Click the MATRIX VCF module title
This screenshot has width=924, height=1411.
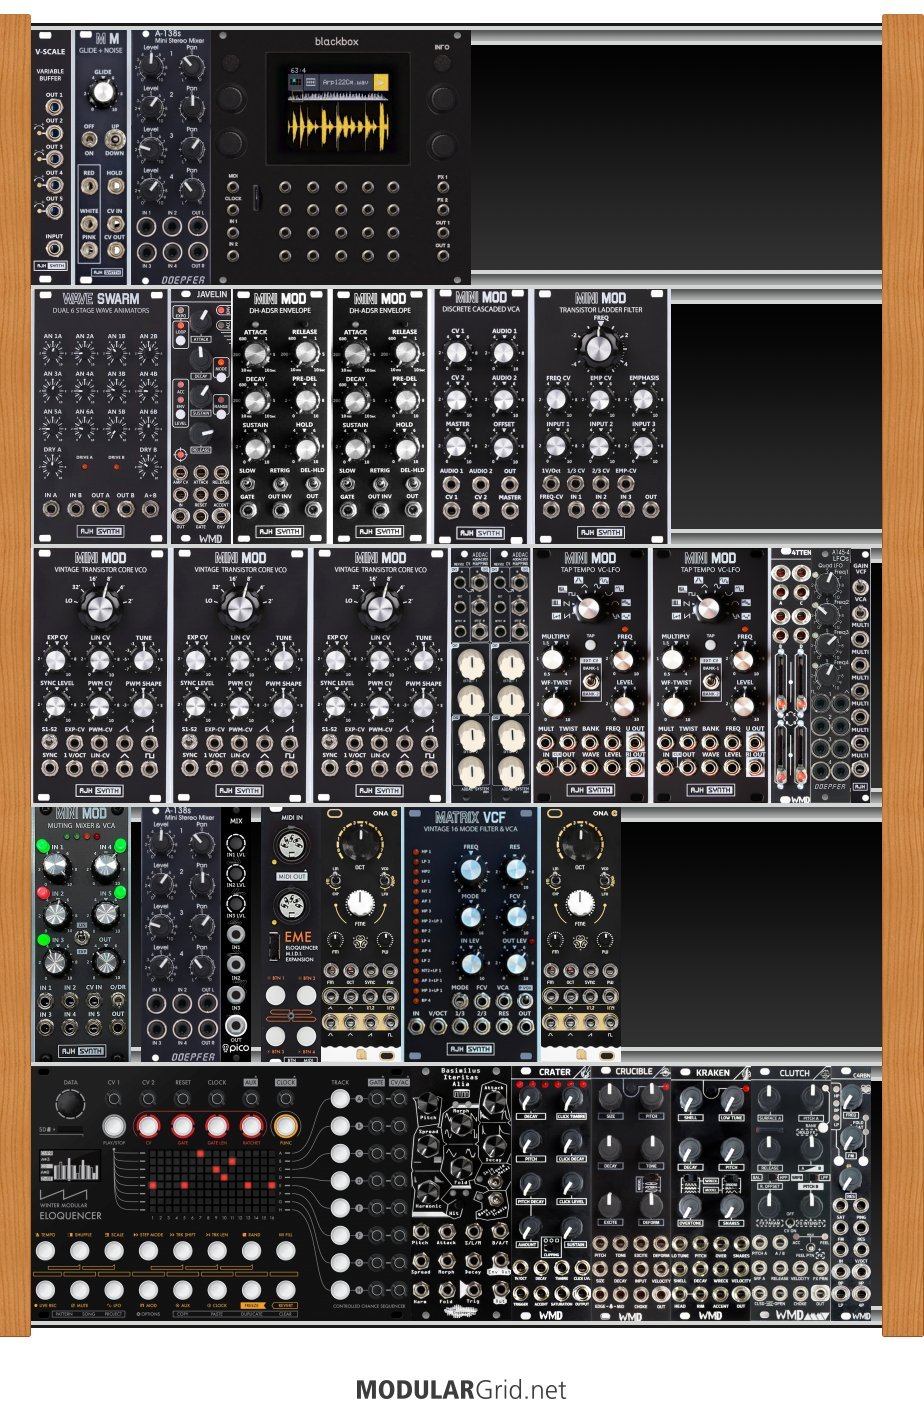point(470,818)
